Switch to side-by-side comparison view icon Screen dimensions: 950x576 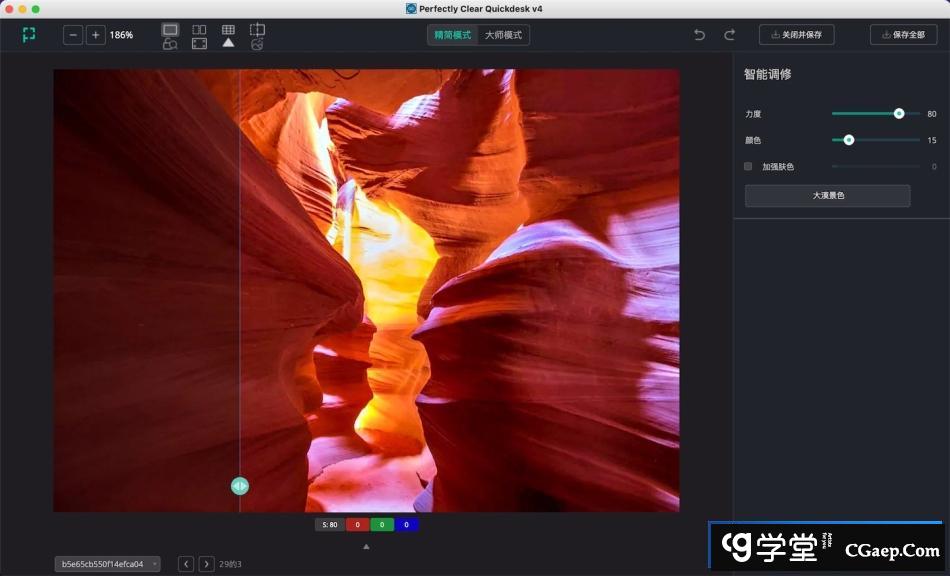point(199,30)
